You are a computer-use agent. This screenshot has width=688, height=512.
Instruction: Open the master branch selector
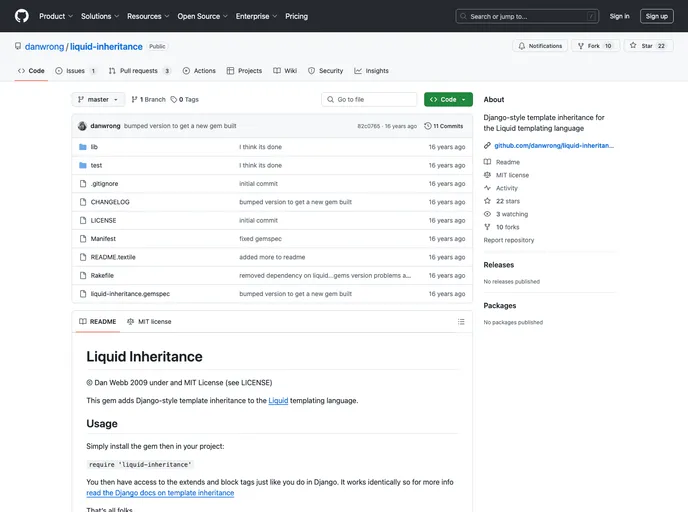point(98,100)
